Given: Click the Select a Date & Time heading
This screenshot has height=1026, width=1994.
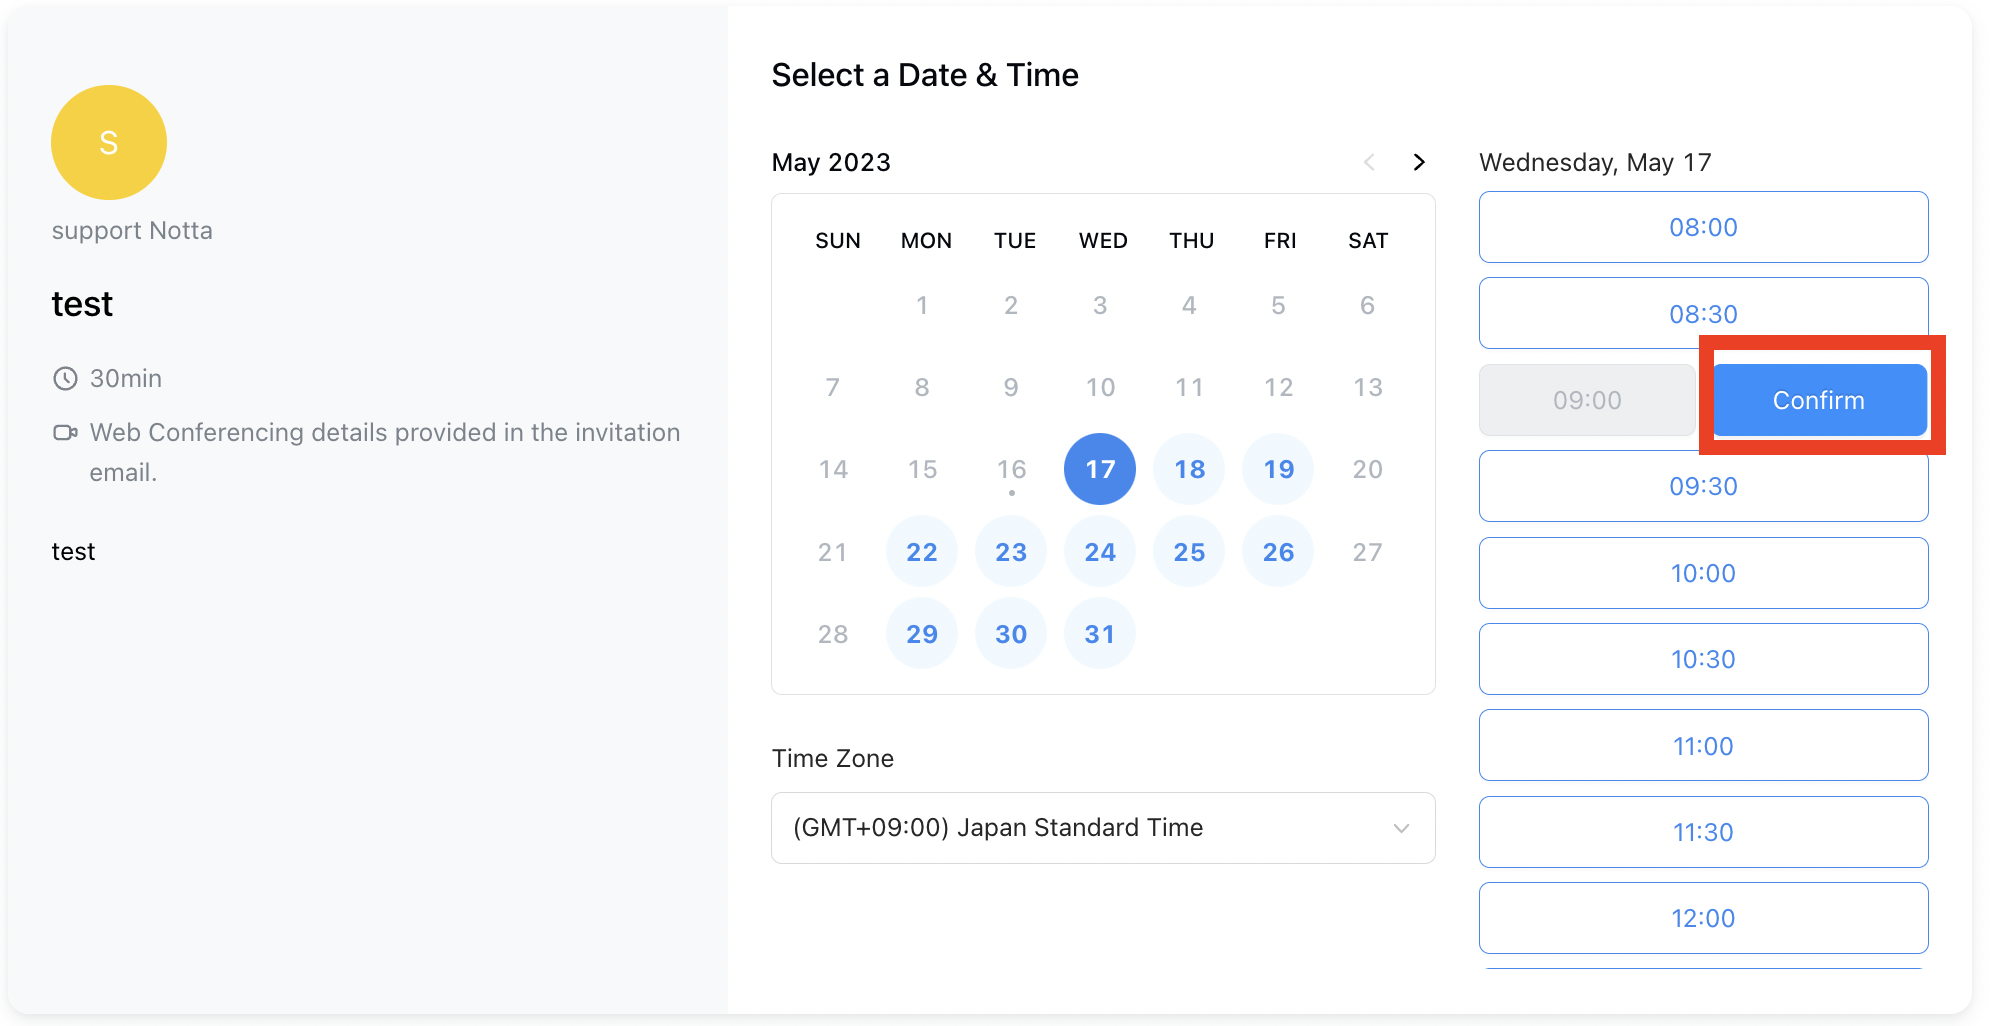Looking at the screenshot, I should [x=925, y=75].
